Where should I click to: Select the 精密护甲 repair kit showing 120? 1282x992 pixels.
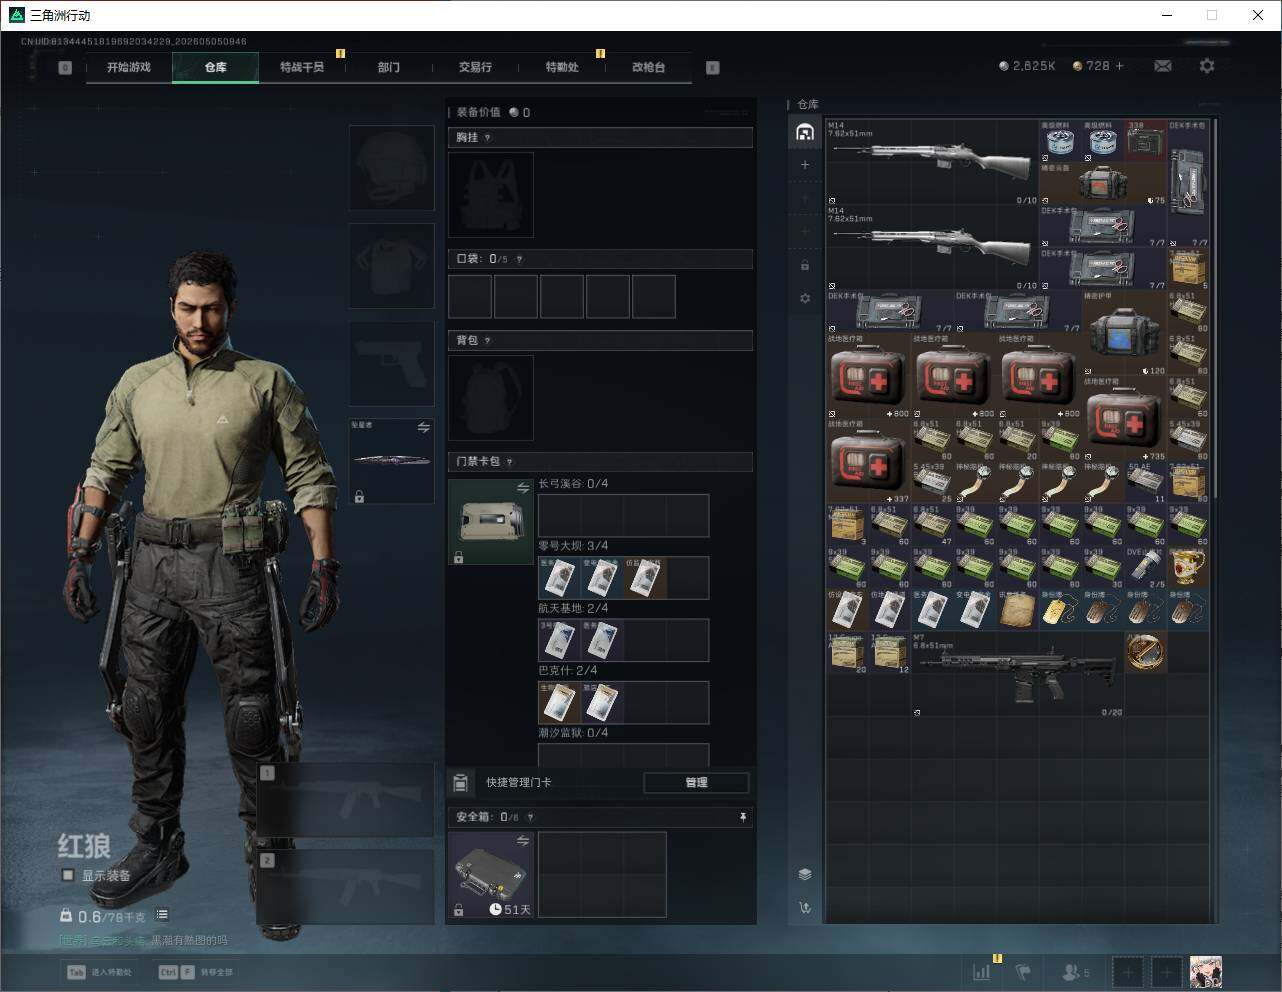(1124, 333)
